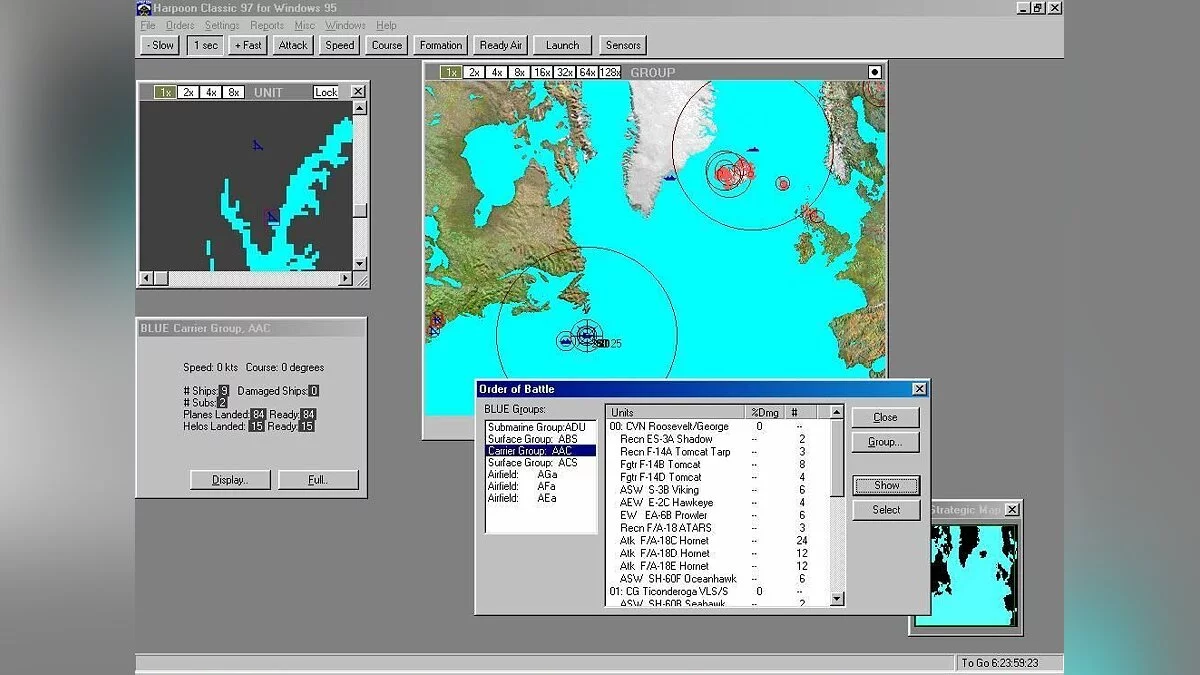Viewport: 1200px width, 675px height.
Task: Click the Select button
Action: click(886, 510)
